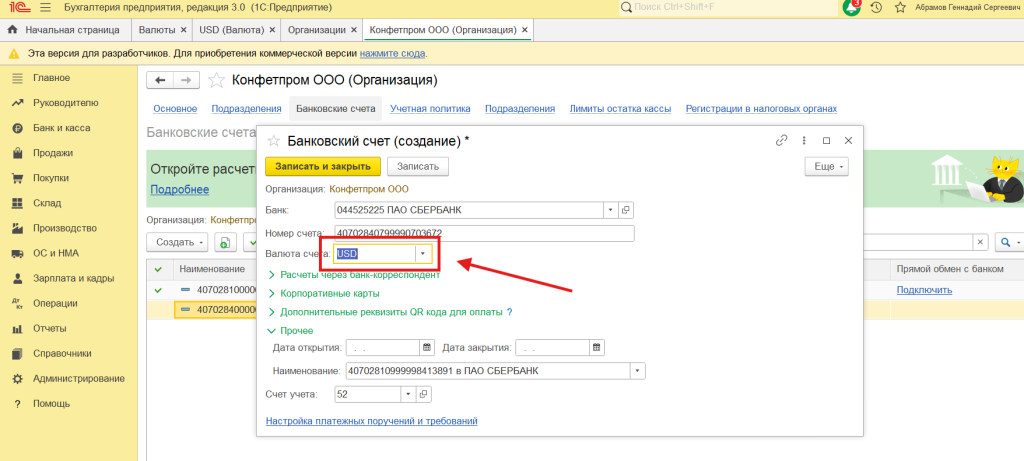Image resolution: width=1024 pixels, height=461 pixels.
Task: Click the Записать button
Action: click(418, 167)
